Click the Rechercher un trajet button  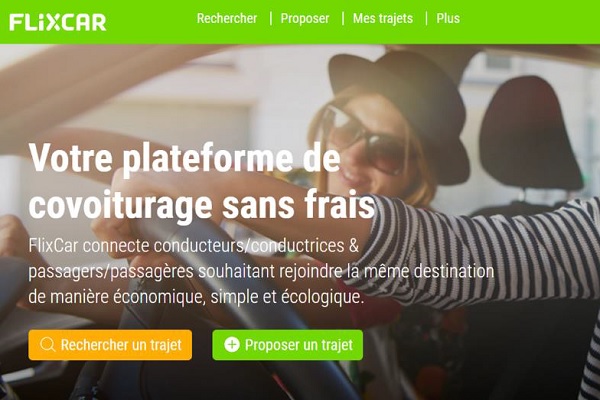point(110,345)
